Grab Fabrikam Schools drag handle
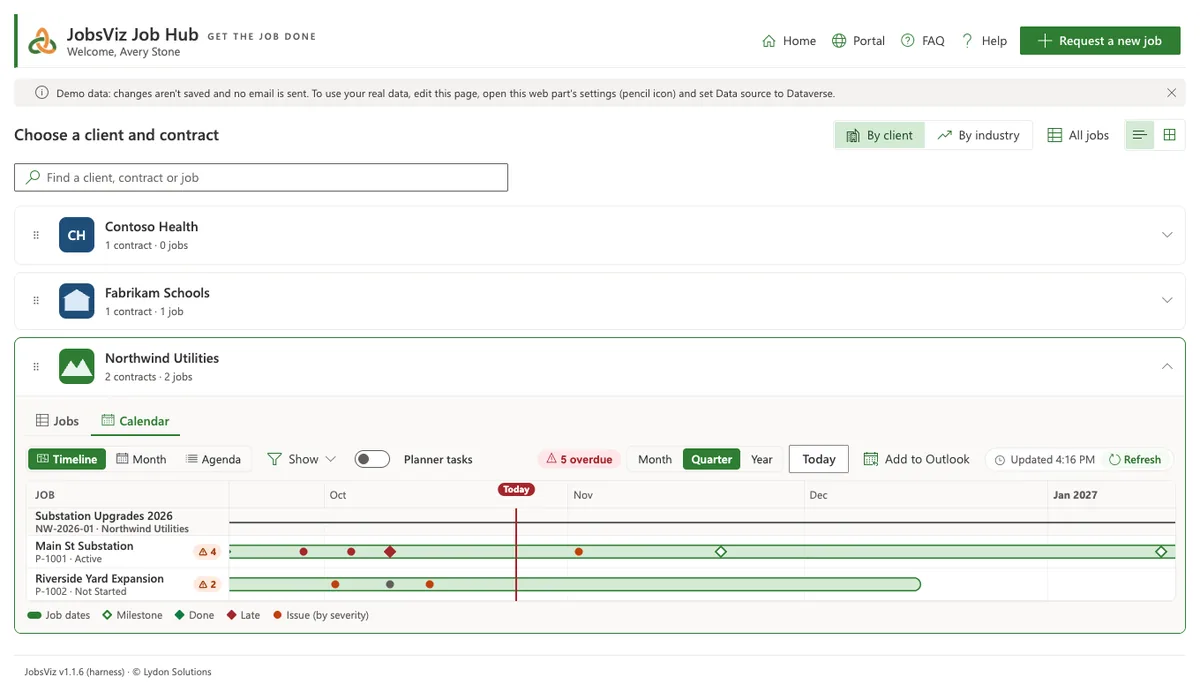 [36, 301]
